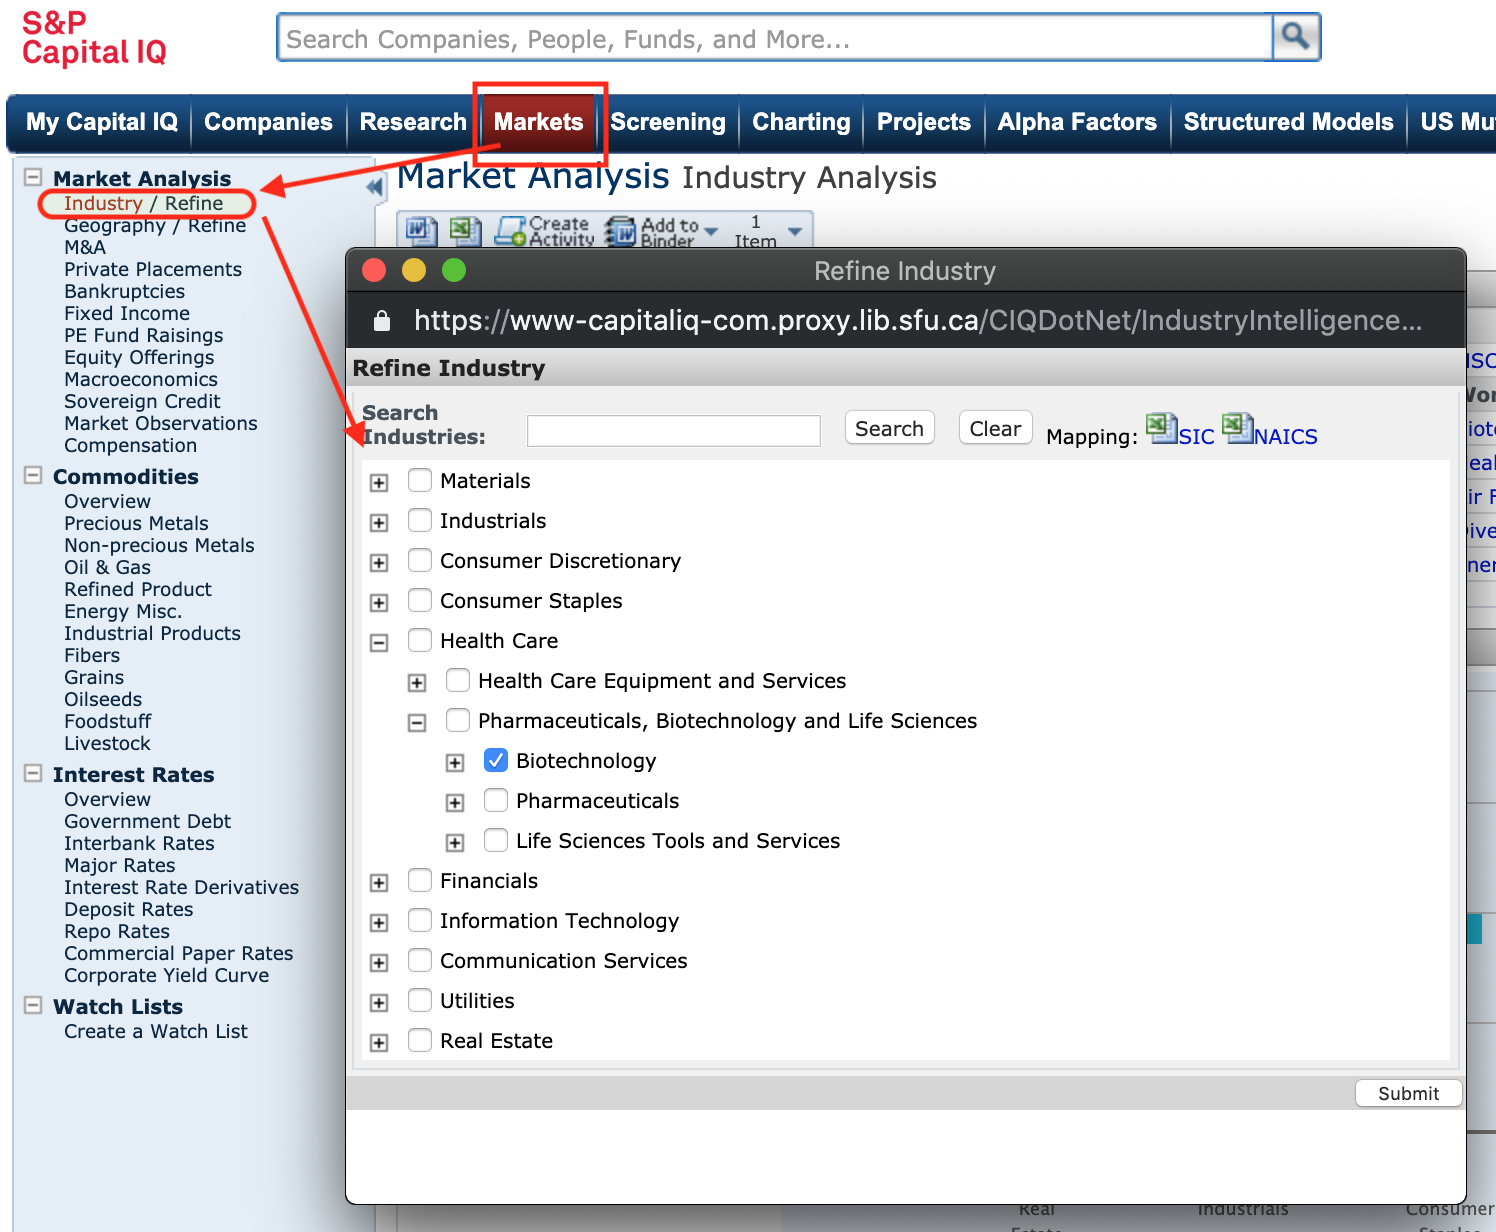
Task: Click the main company search box
Action: (x=775, y=38)
